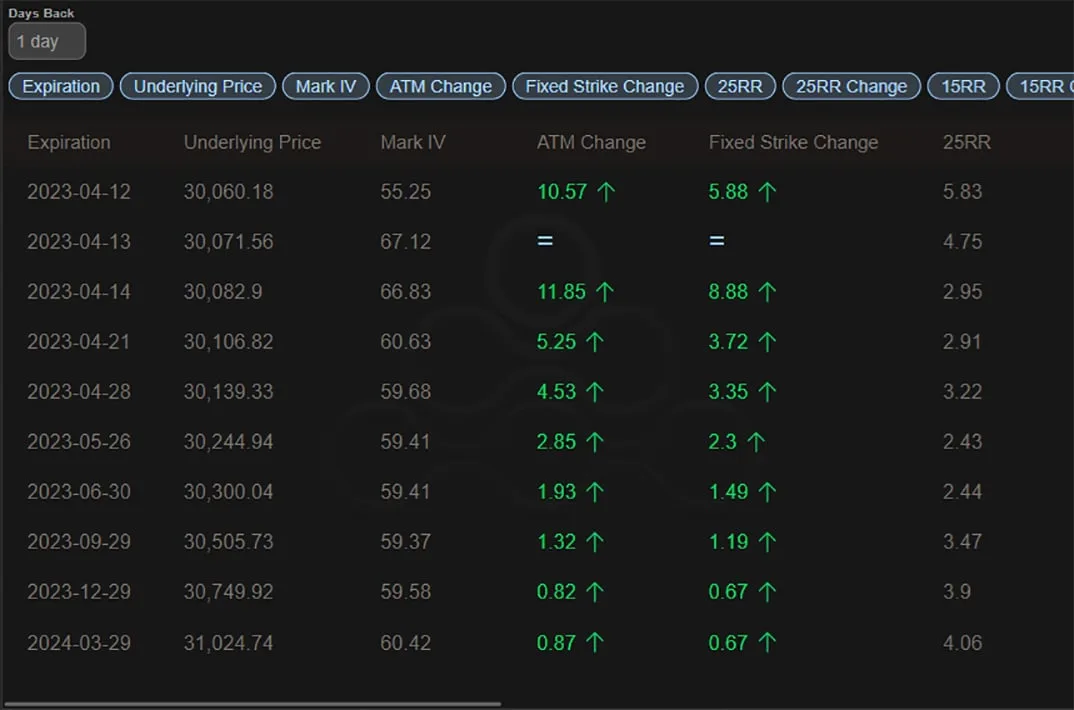Click underlying price 30,749.92
The width and height of the screenshot is (1074, 710).
[228, 592]
